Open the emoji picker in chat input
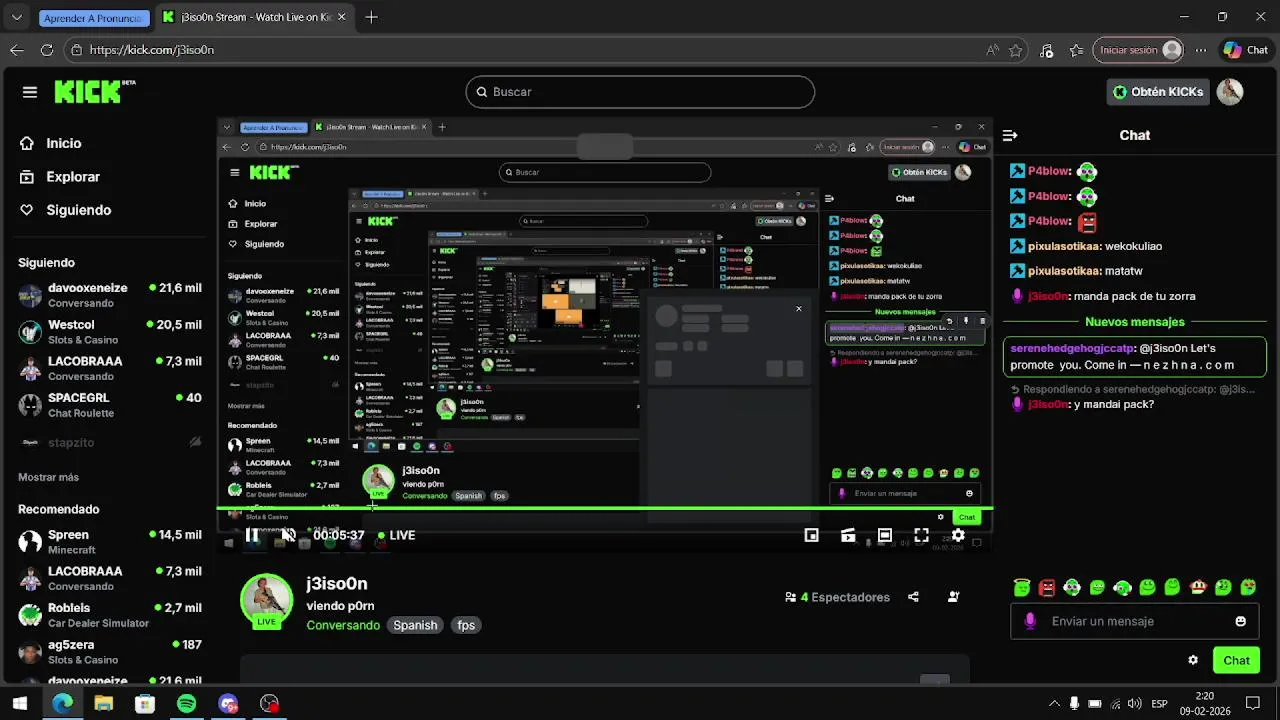The image size is (1280, 720). (1241, 621)
